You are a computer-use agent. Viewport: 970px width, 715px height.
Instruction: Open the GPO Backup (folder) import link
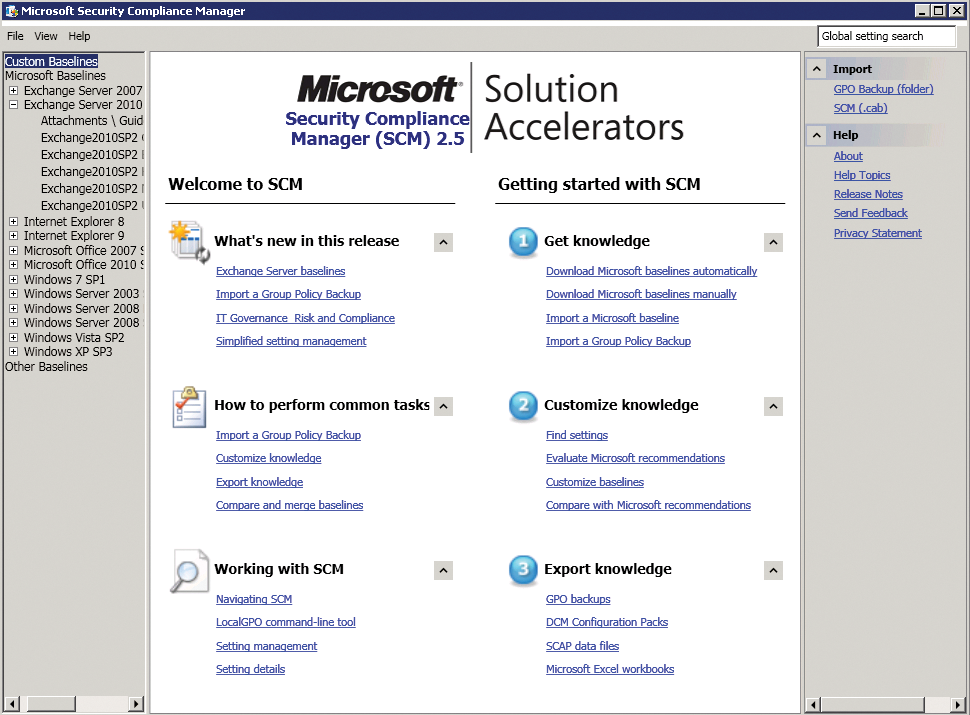883,89
